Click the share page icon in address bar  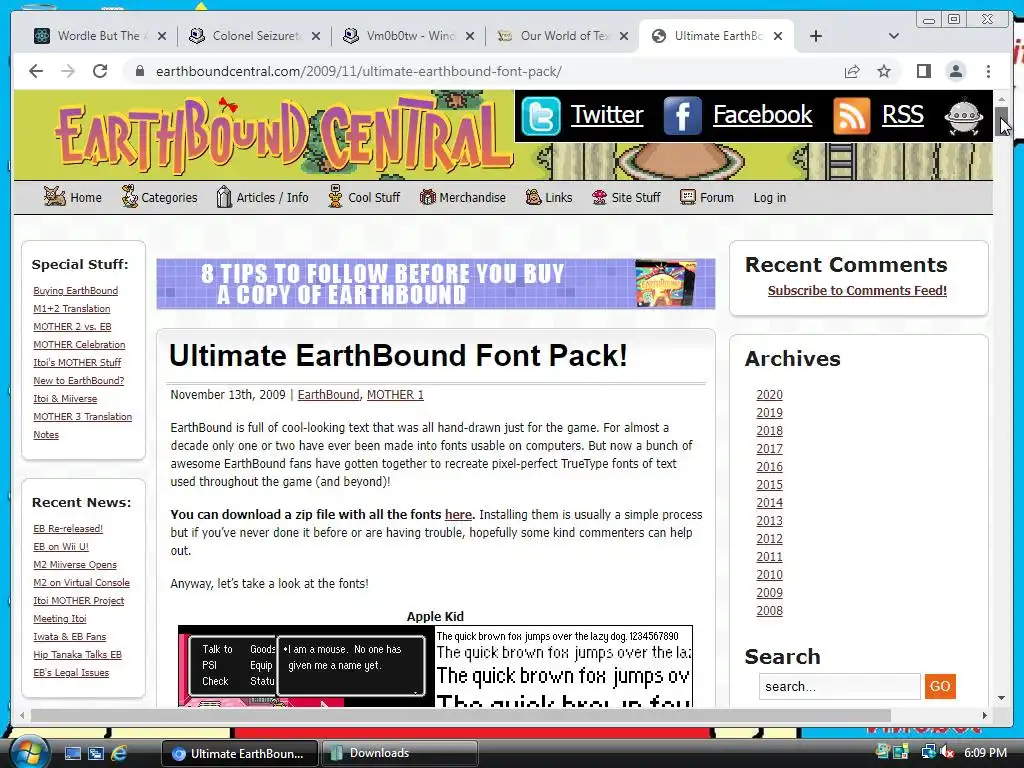(852, 71)
